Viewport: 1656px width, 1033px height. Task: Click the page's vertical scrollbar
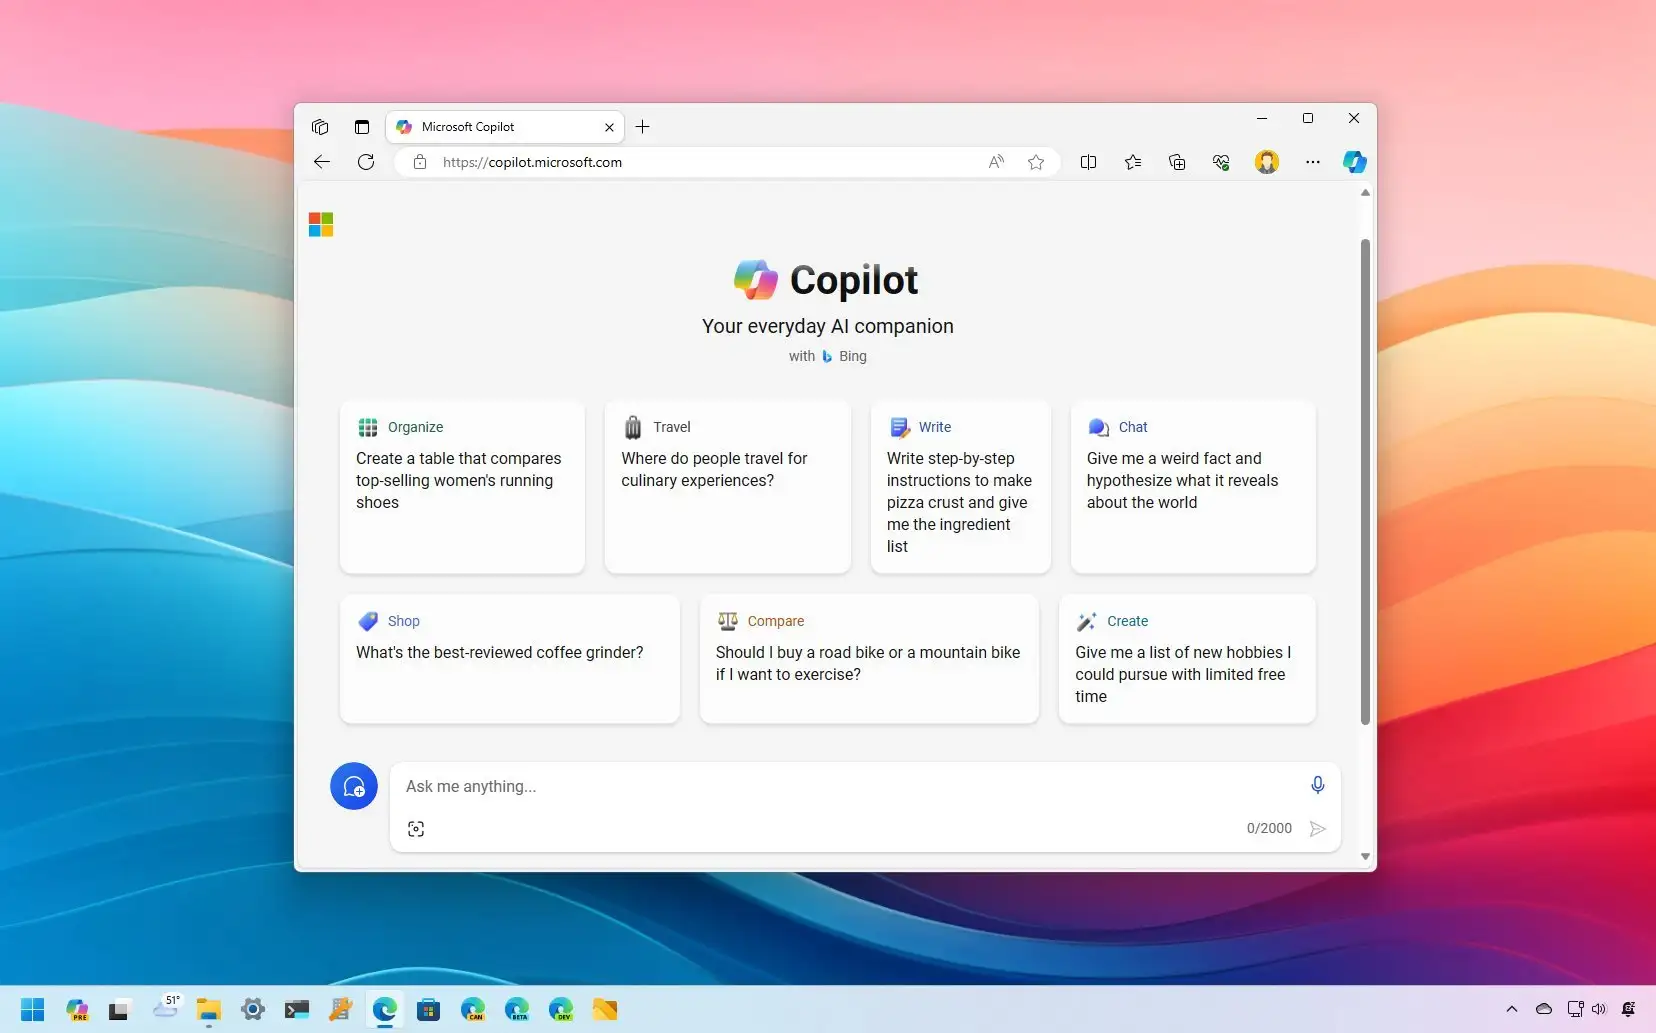[x=1365, y=480]
